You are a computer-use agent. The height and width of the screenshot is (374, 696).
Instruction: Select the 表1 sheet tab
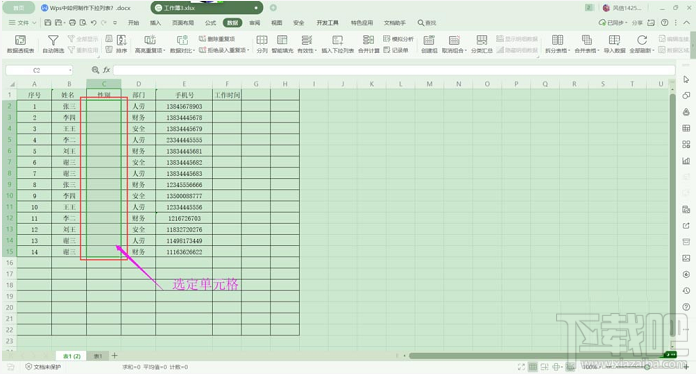pyautogui.click(x=98, y=356)
